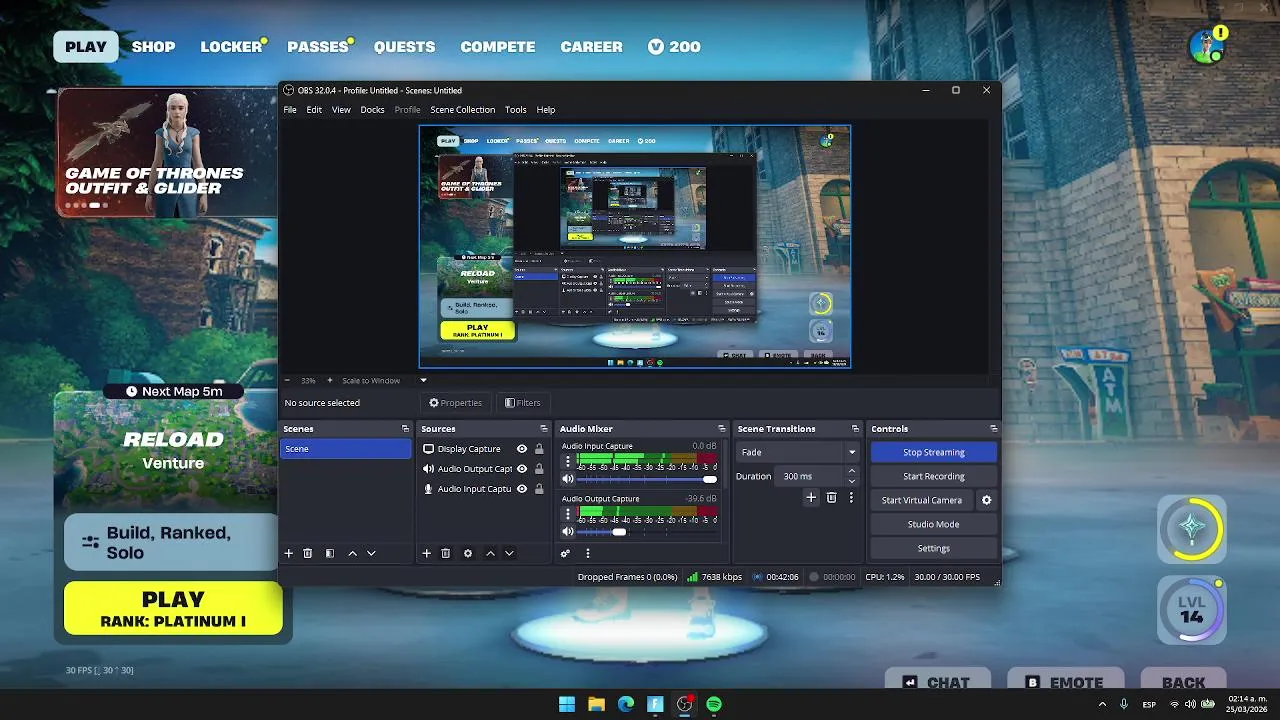Open the Tools menu in OBS
This screenshot has width=1280, height=720.
click(516, 110)
